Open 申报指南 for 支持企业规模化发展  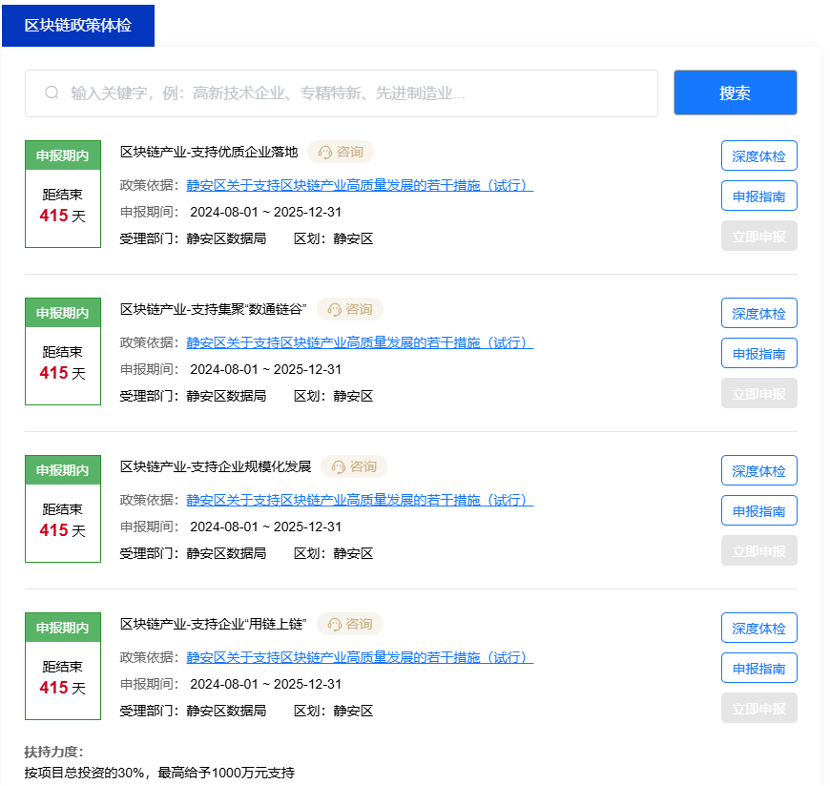click(758, 511)
